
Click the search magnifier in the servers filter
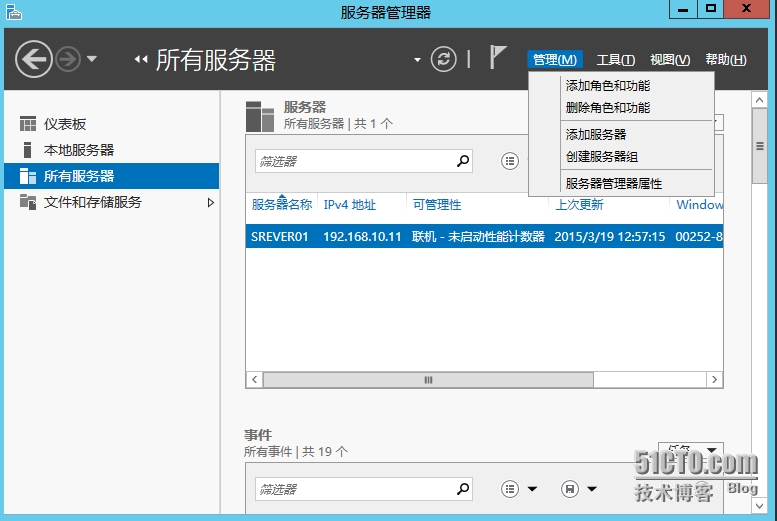463,161
